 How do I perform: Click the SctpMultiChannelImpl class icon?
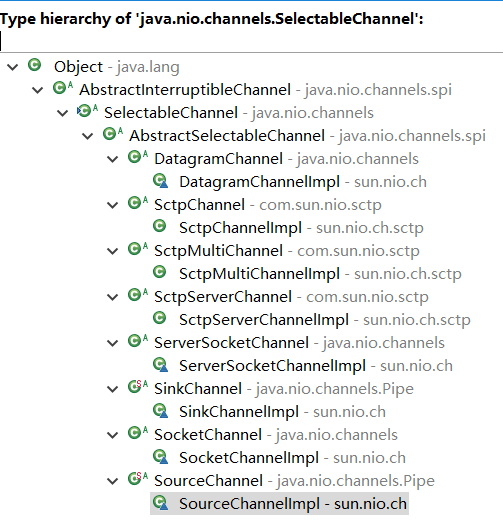(159, 272)
